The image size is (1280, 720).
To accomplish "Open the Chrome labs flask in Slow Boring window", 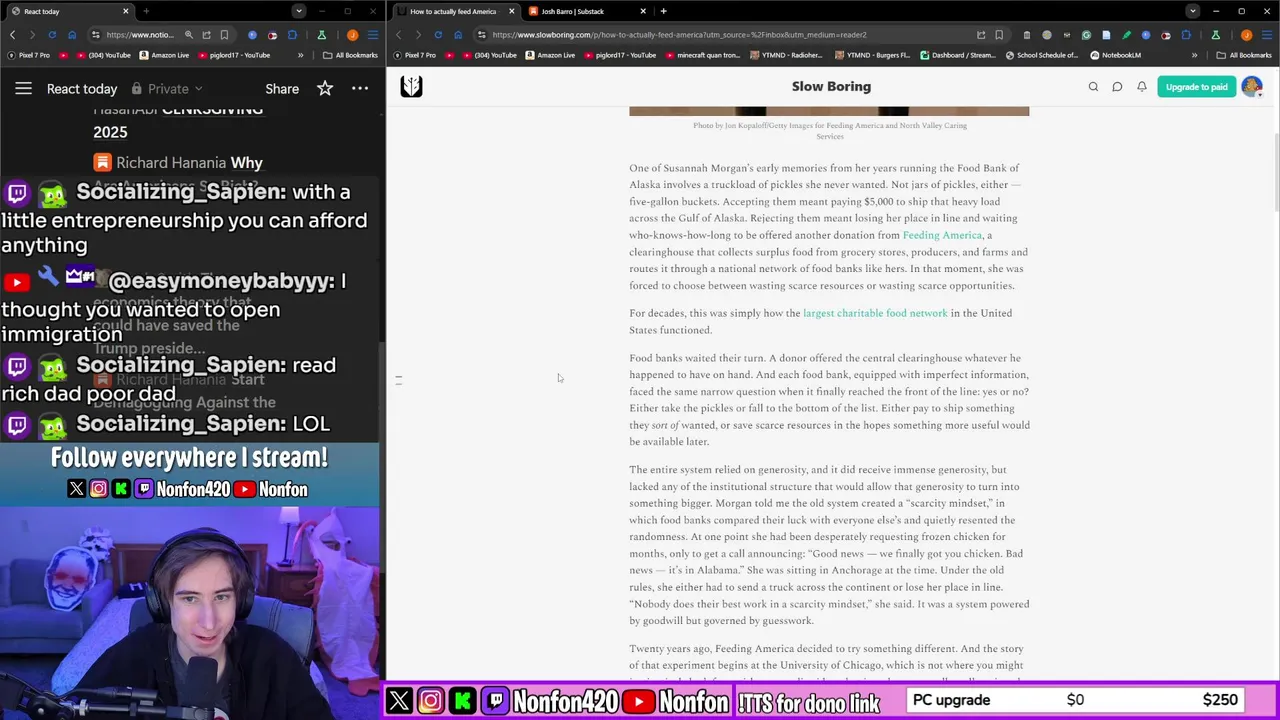I will coord(1215,35).
